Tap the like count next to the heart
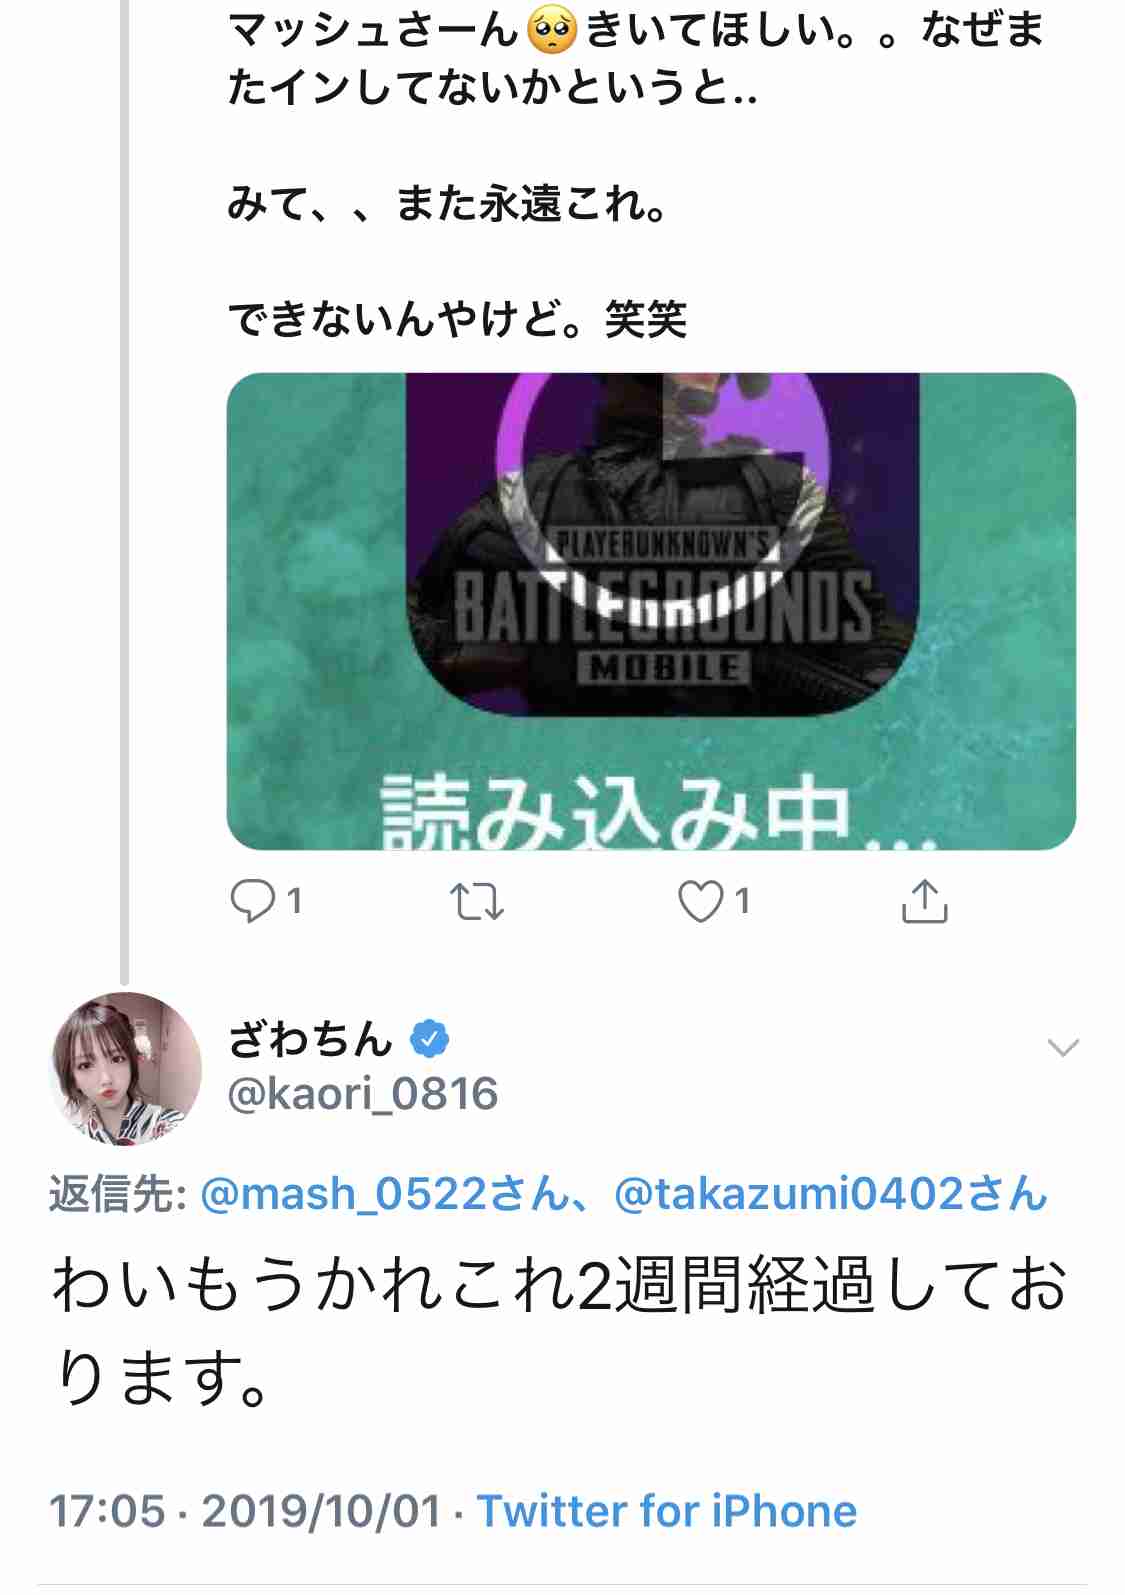This screenshot has height=1595, width=1125. click(741, 901)
